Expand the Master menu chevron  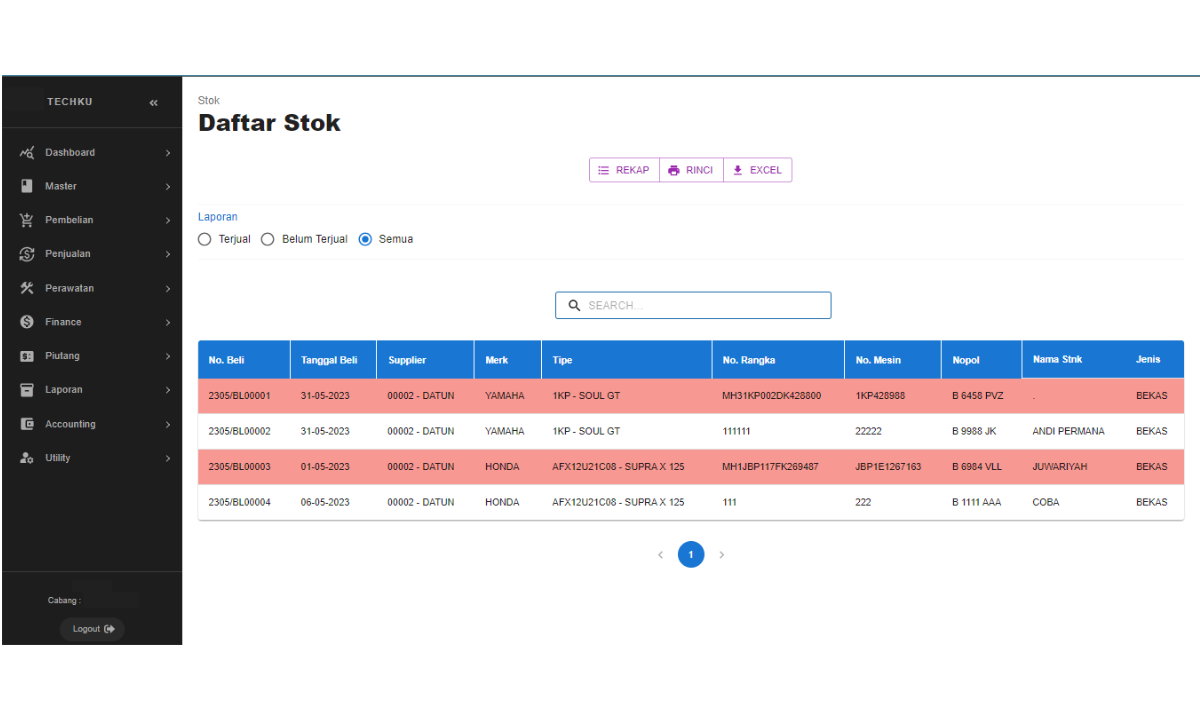coord(167,187)
